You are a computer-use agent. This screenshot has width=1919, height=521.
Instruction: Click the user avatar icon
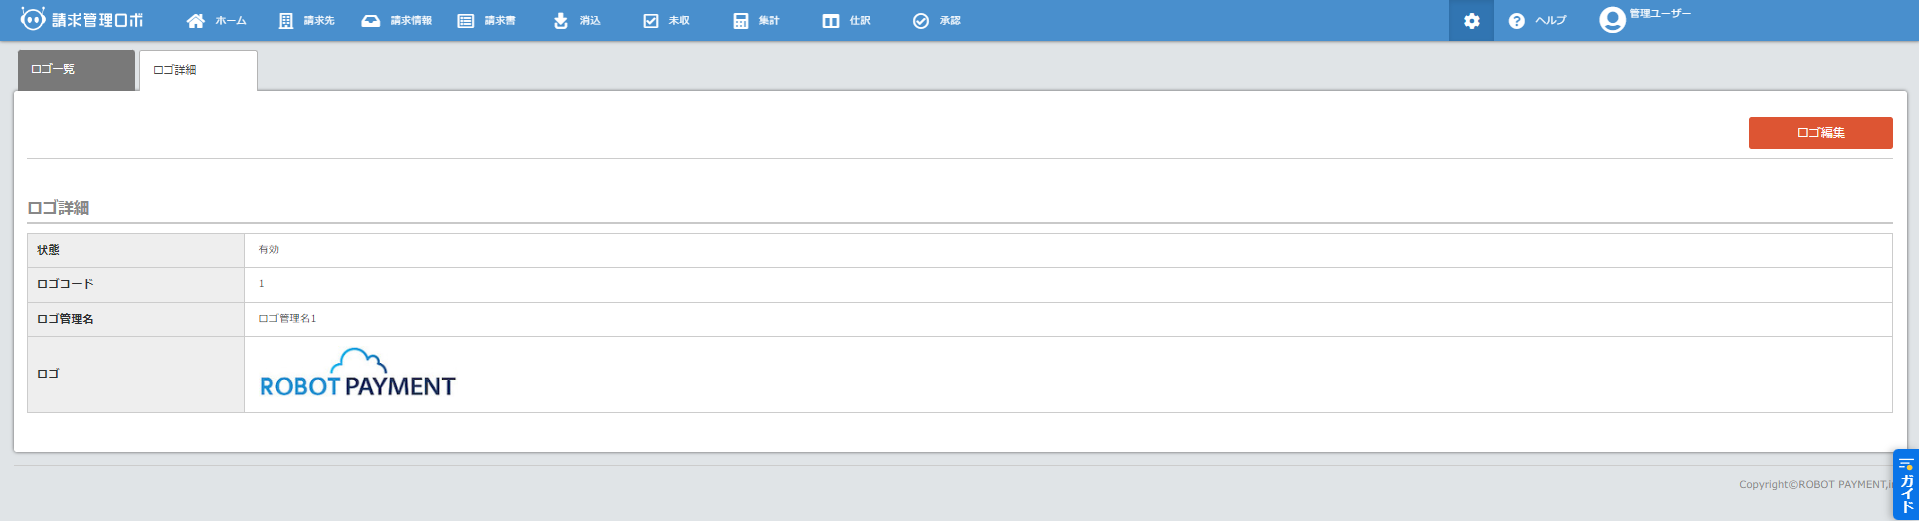click(1612, 20)
